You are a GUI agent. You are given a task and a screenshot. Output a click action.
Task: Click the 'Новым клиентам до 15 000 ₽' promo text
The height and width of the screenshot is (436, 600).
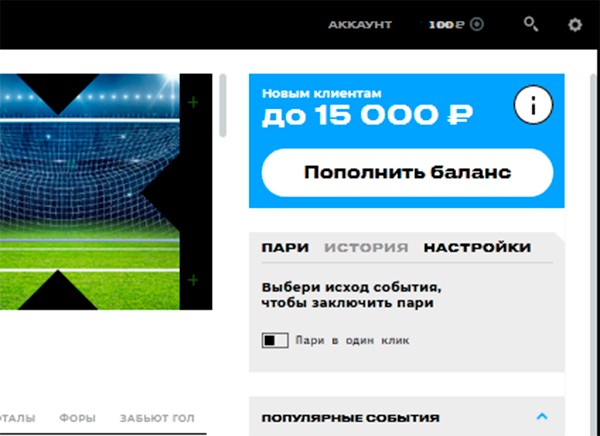coord(367,108)
